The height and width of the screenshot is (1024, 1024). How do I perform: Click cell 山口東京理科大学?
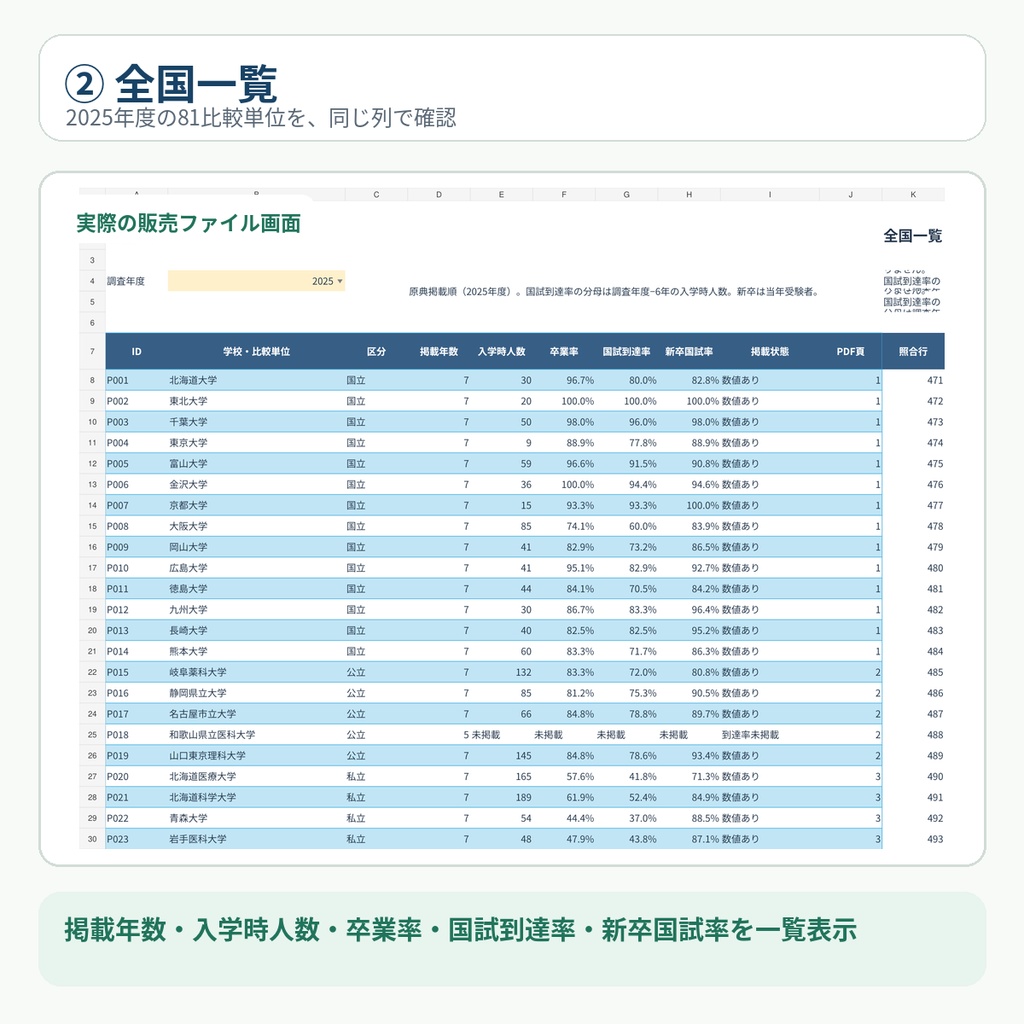(x=257, y=756)
